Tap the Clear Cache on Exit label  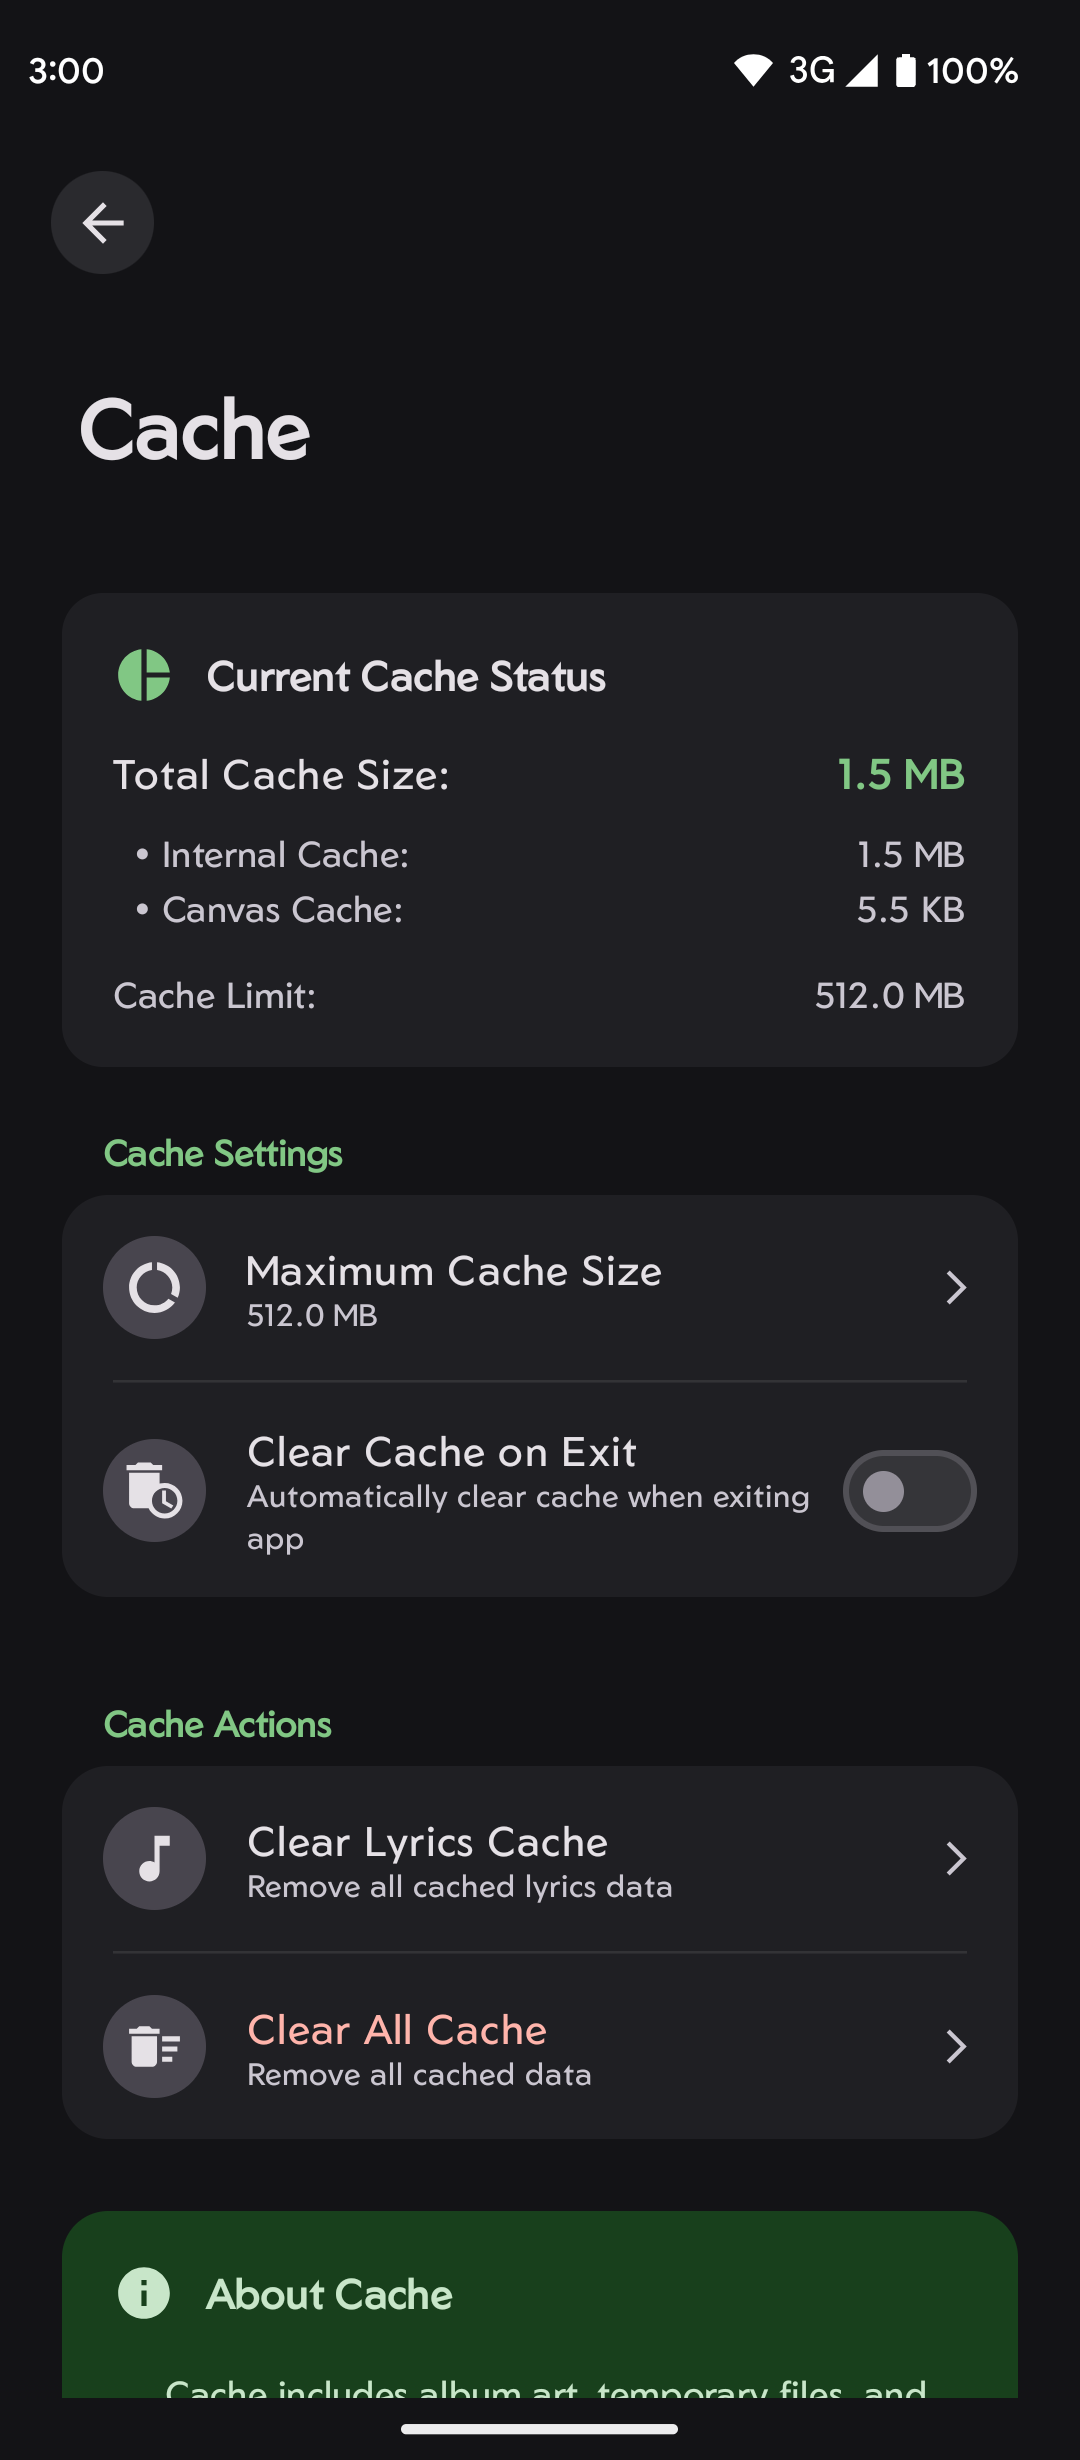(x=441, y=1452)
